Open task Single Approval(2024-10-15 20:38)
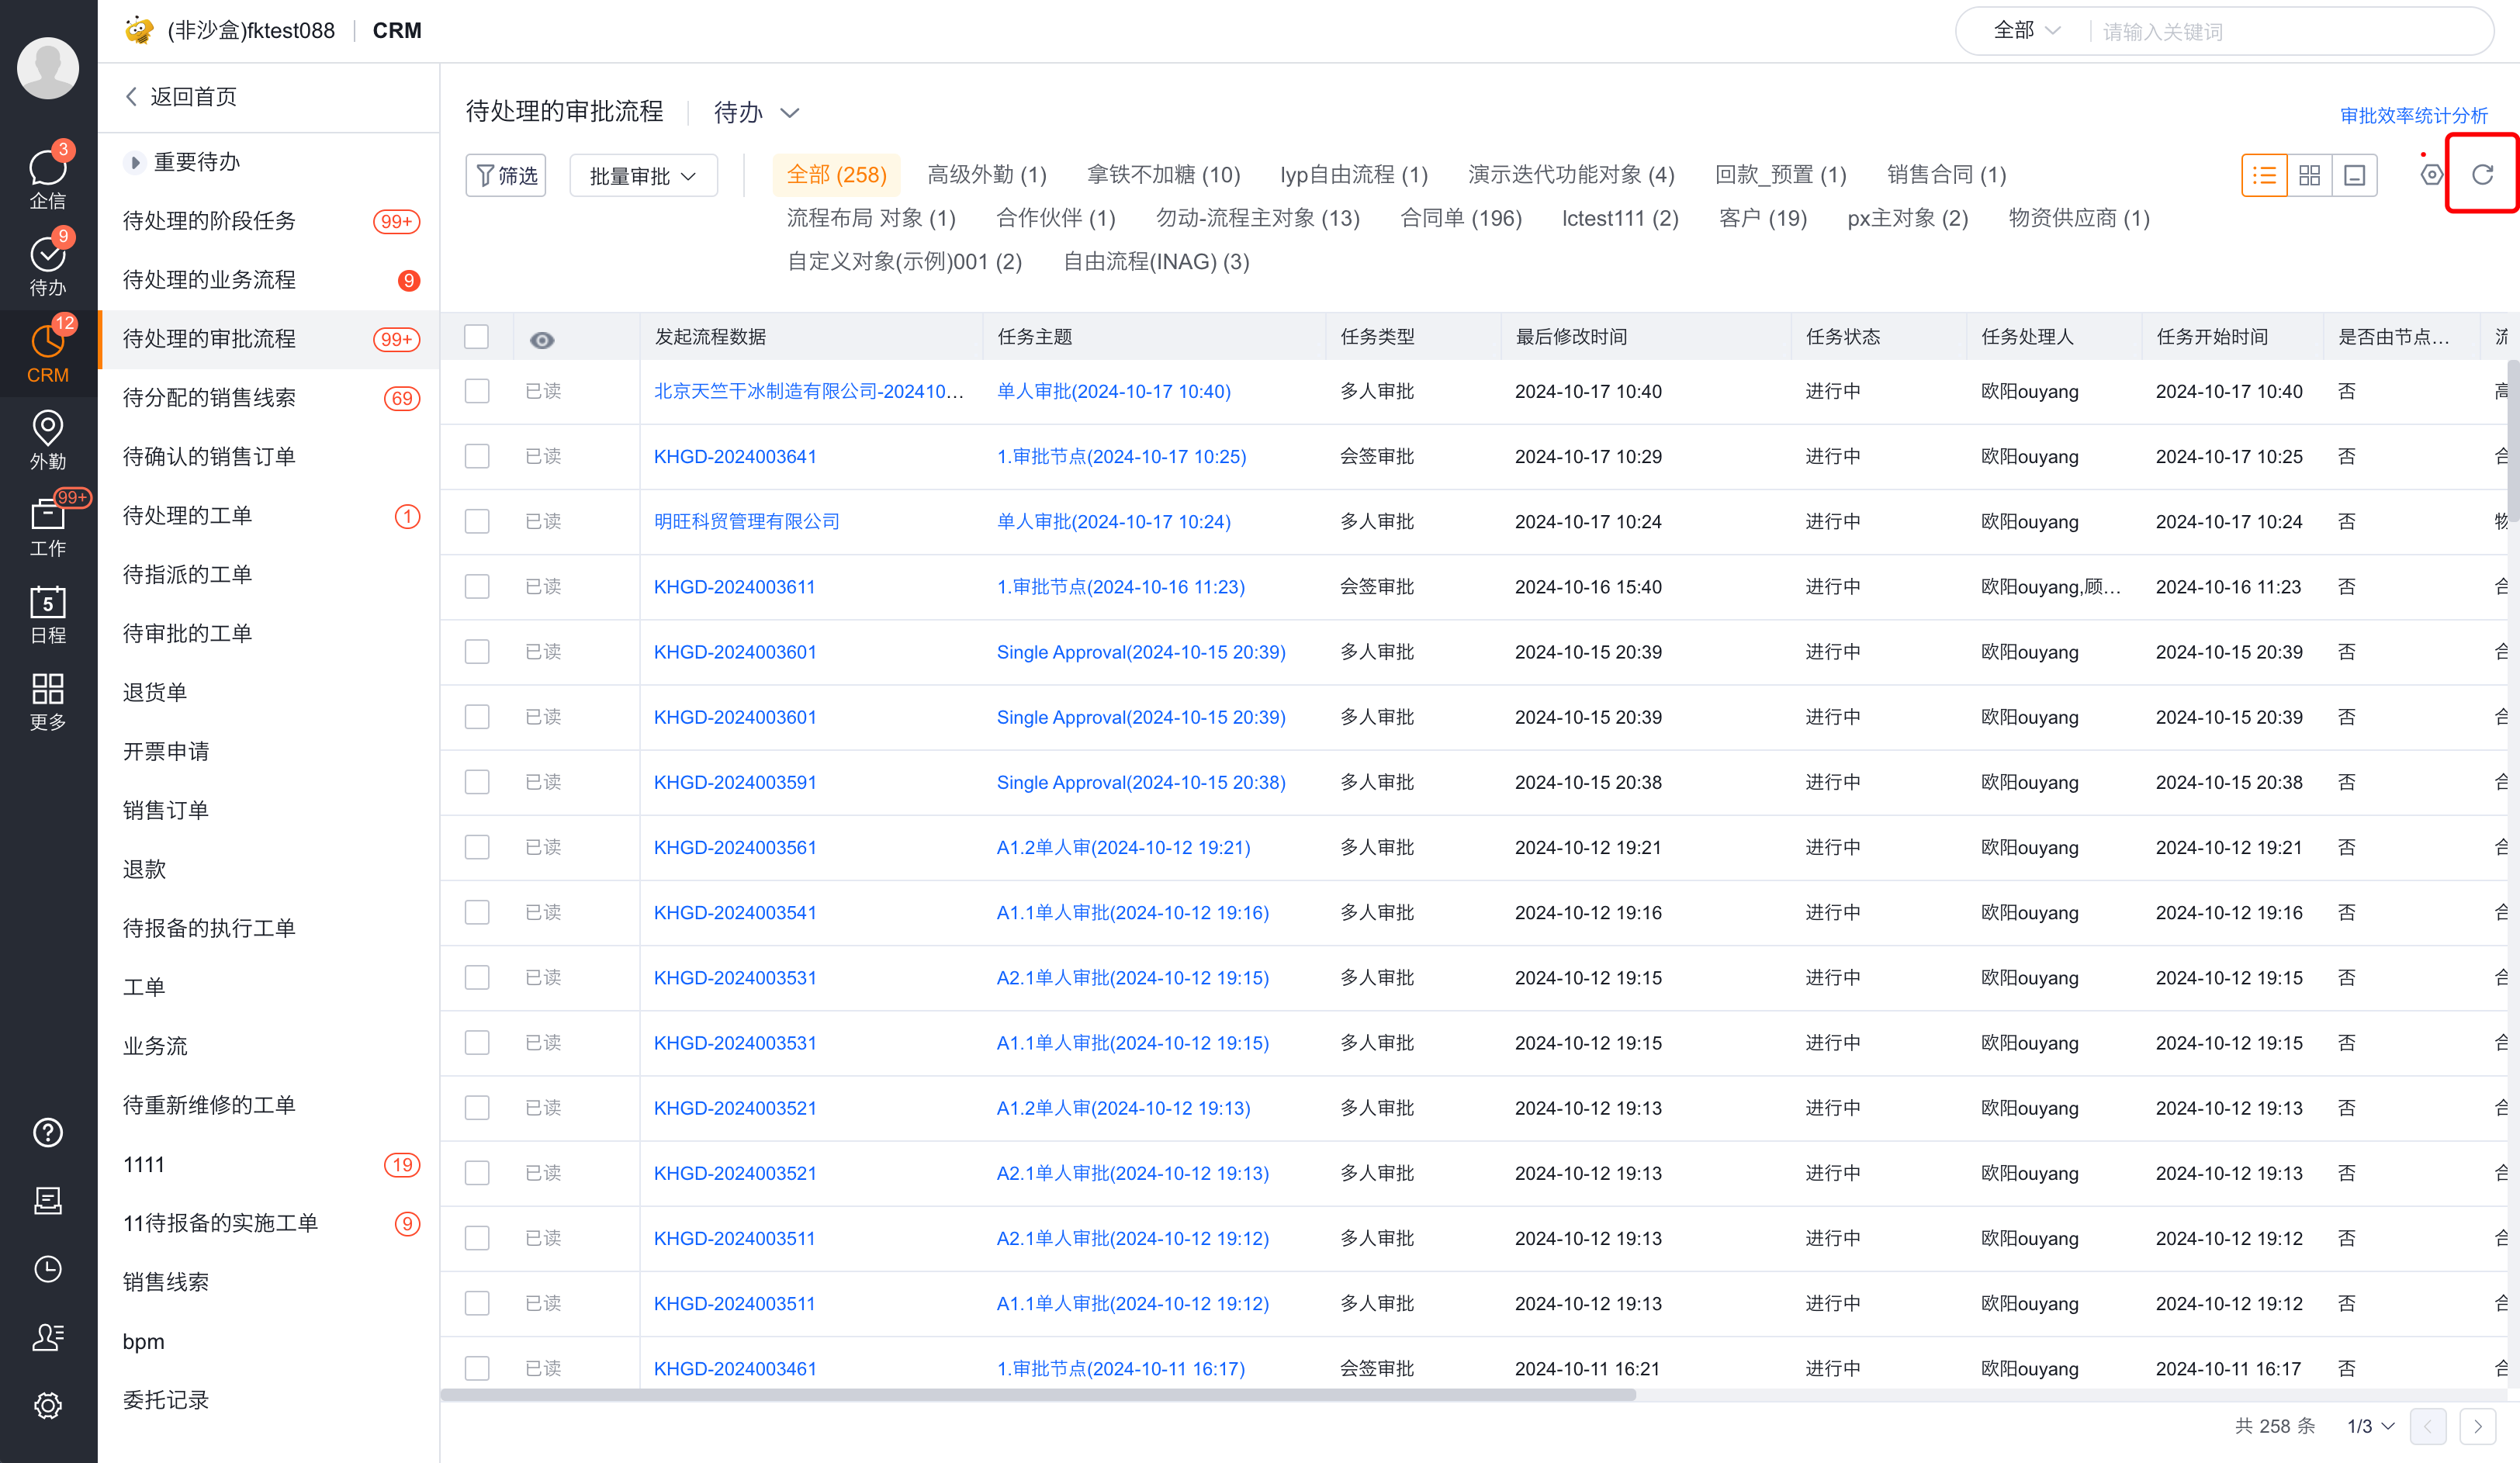The height and width of the screenshot is (1463, 2520). pos(1141,782)
